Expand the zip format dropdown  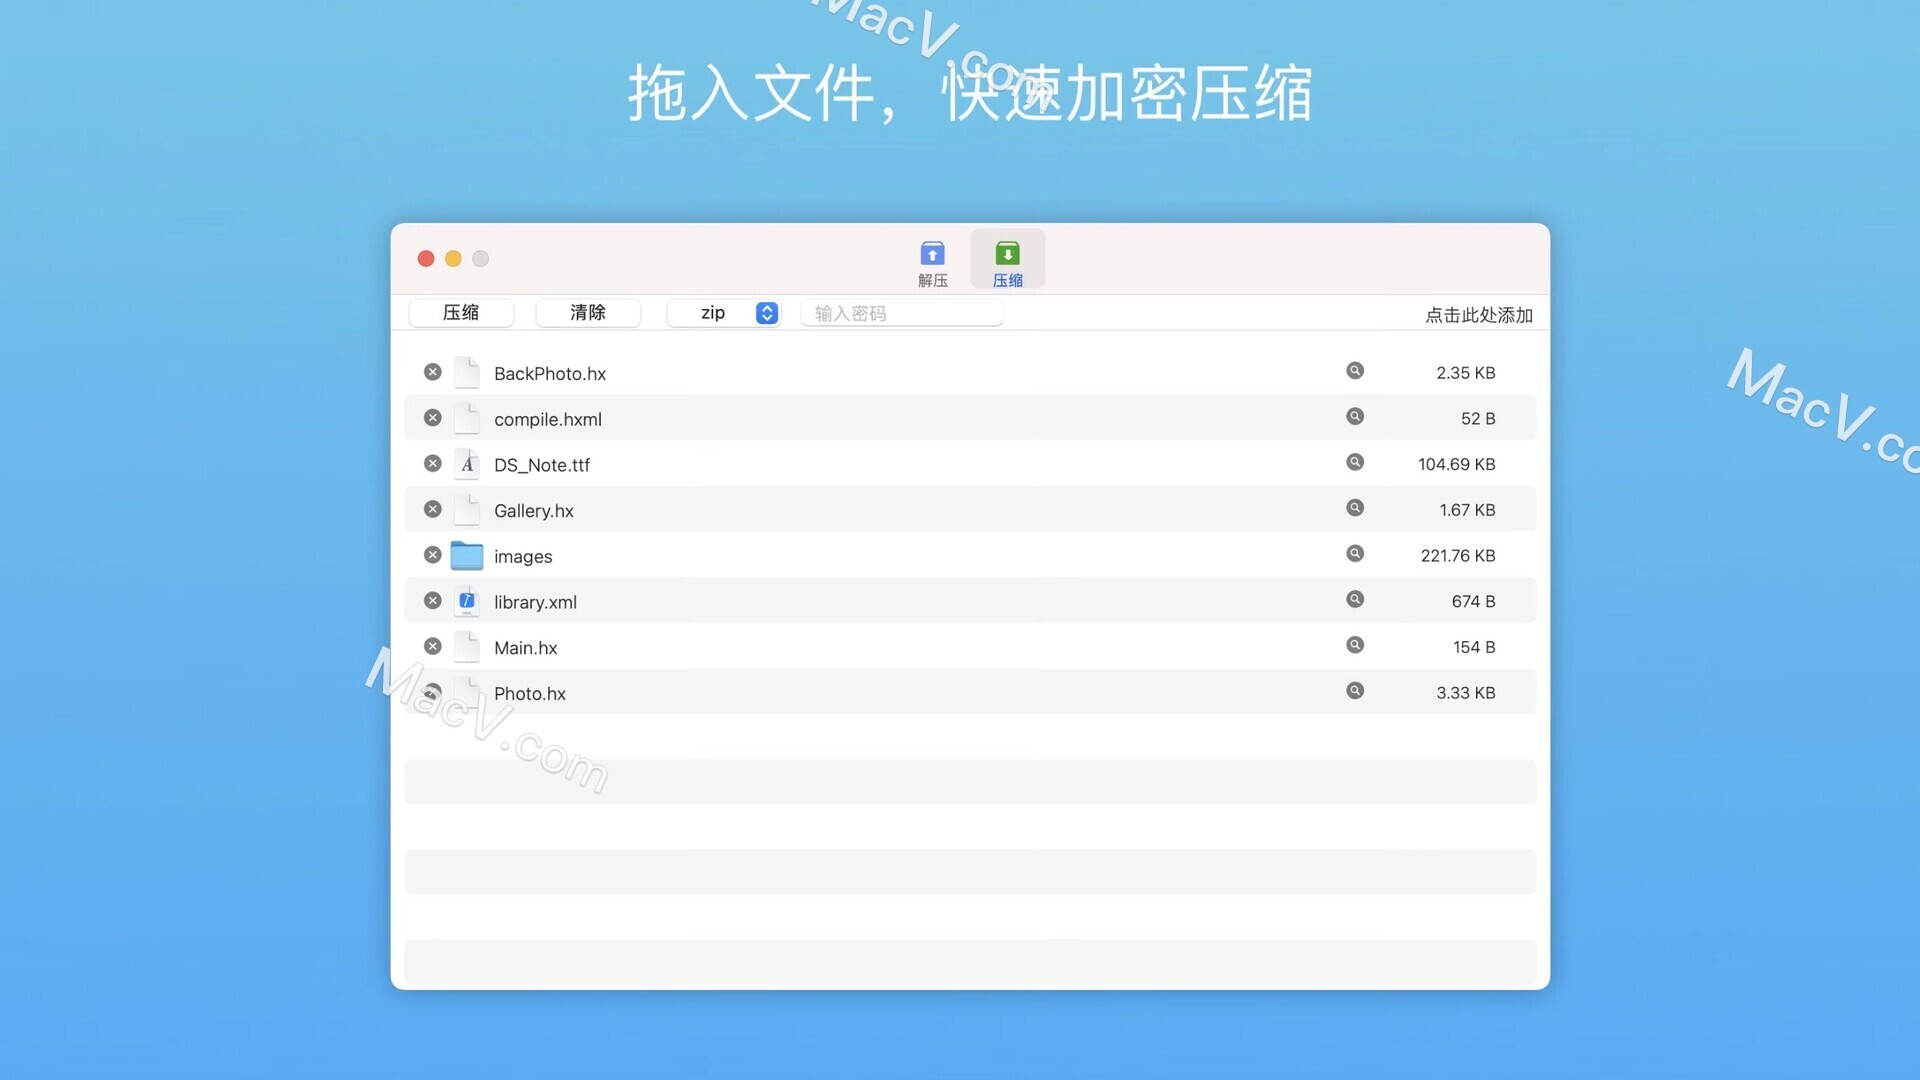point(765,313)
